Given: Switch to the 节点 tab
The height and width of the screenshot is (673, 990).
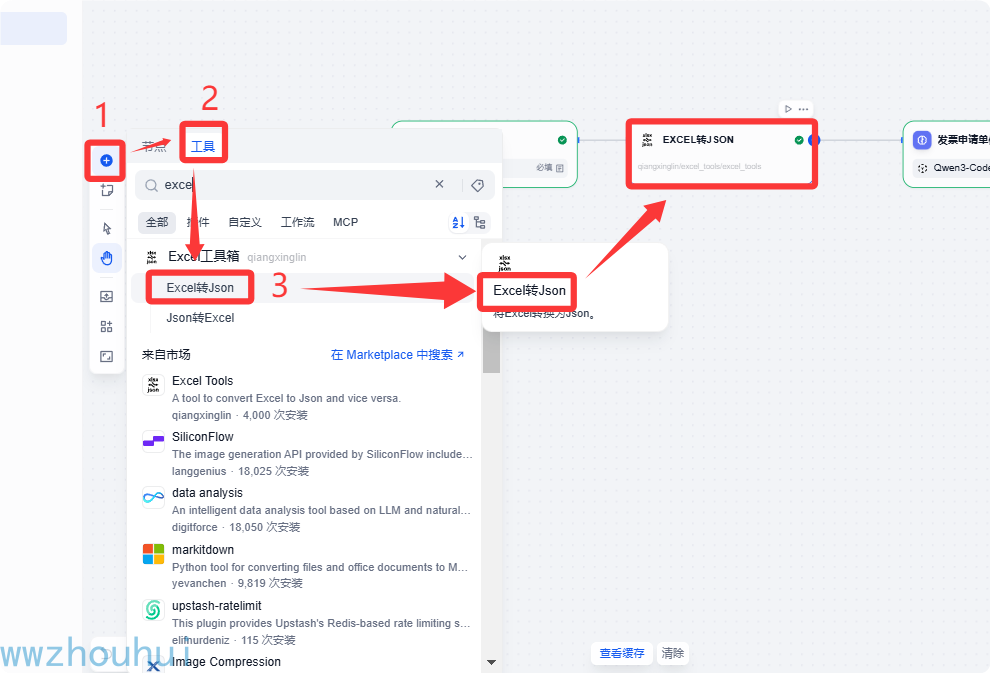Looking at the screenshot, I should coord(154,146).
